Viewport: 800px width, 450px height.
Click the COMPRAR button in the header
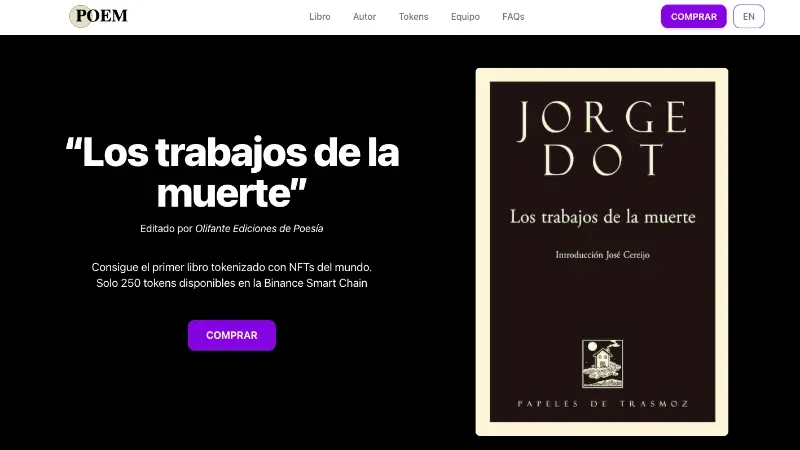pyautogui.click(x=693, y=16)
